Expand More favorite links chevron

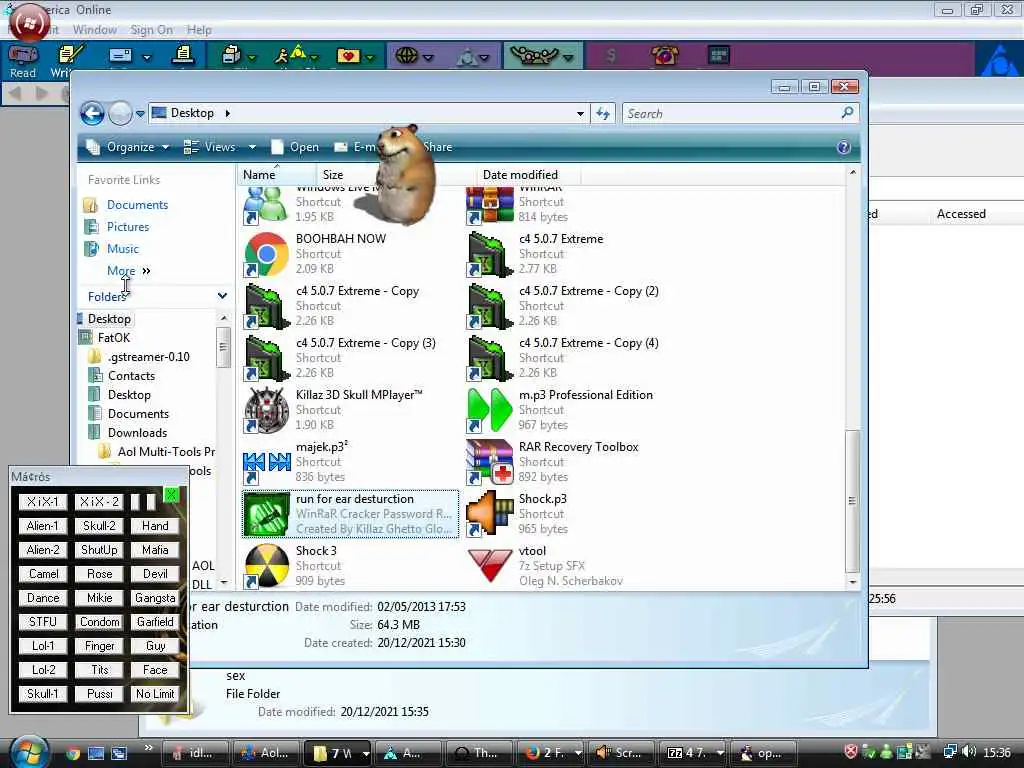[x=146, y=270]
